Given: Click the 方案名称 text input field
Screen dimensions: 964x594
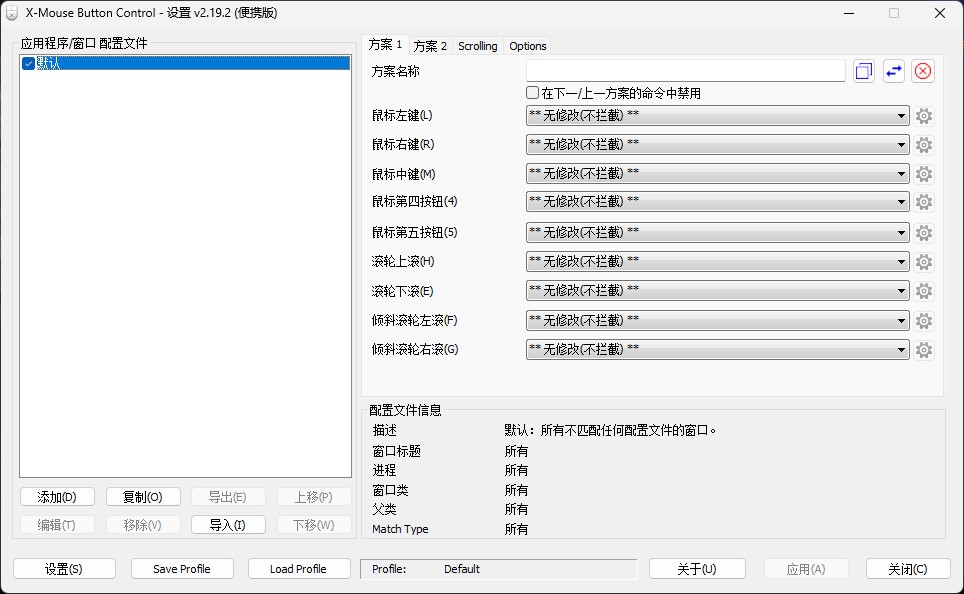Looking at the screenshot, I should tap(685, 71).
